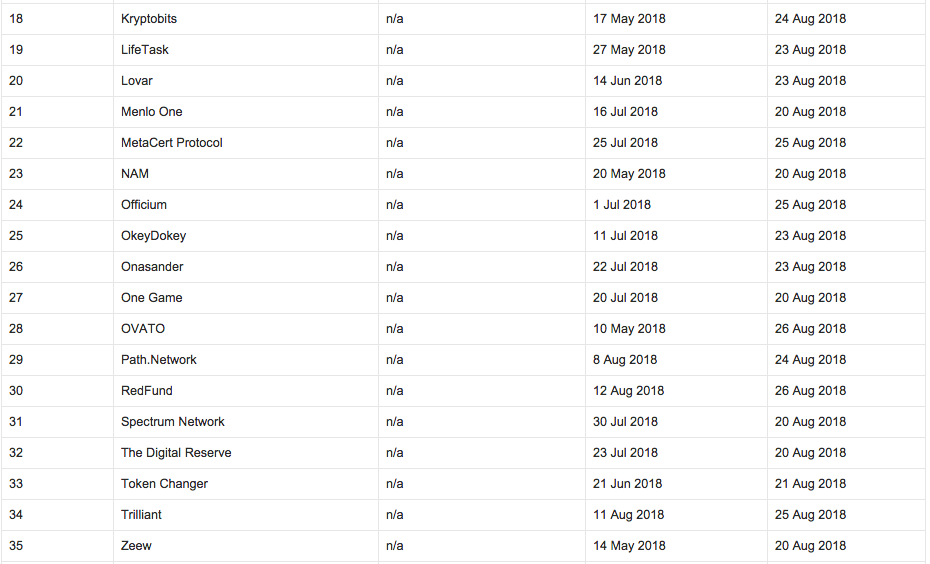Click the Menlo One entry

[x=151, y=111]
